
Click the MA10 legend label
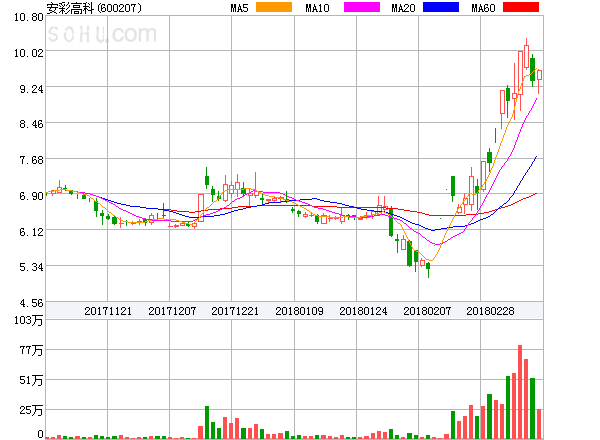pos(317,8)
